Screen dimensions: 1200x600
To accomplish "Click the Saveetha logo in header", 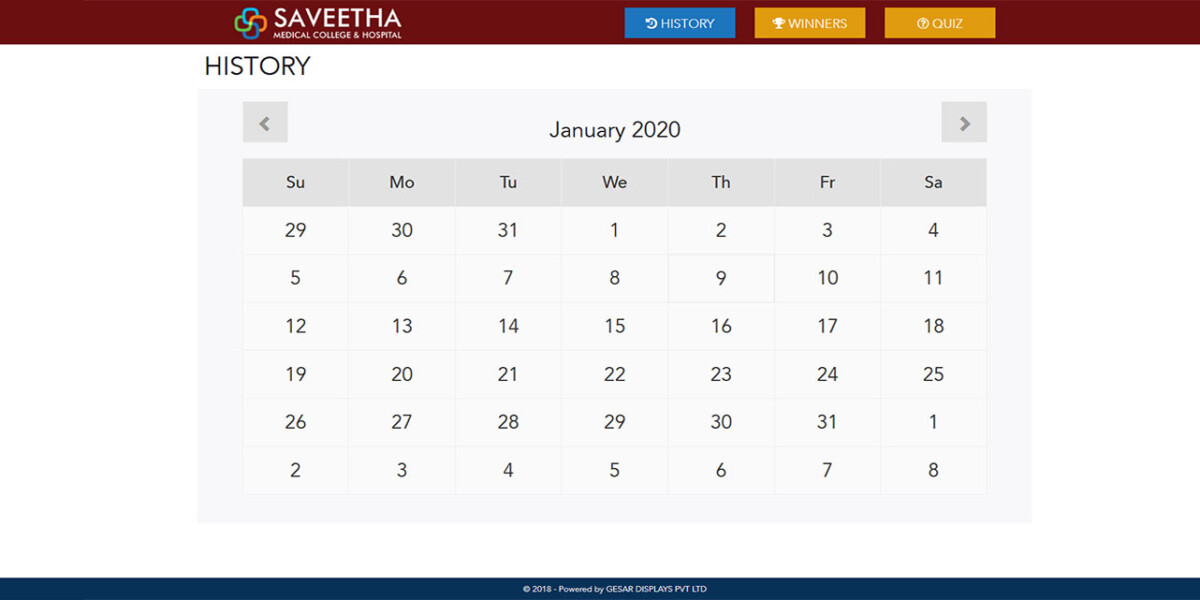I will [318, 22].
